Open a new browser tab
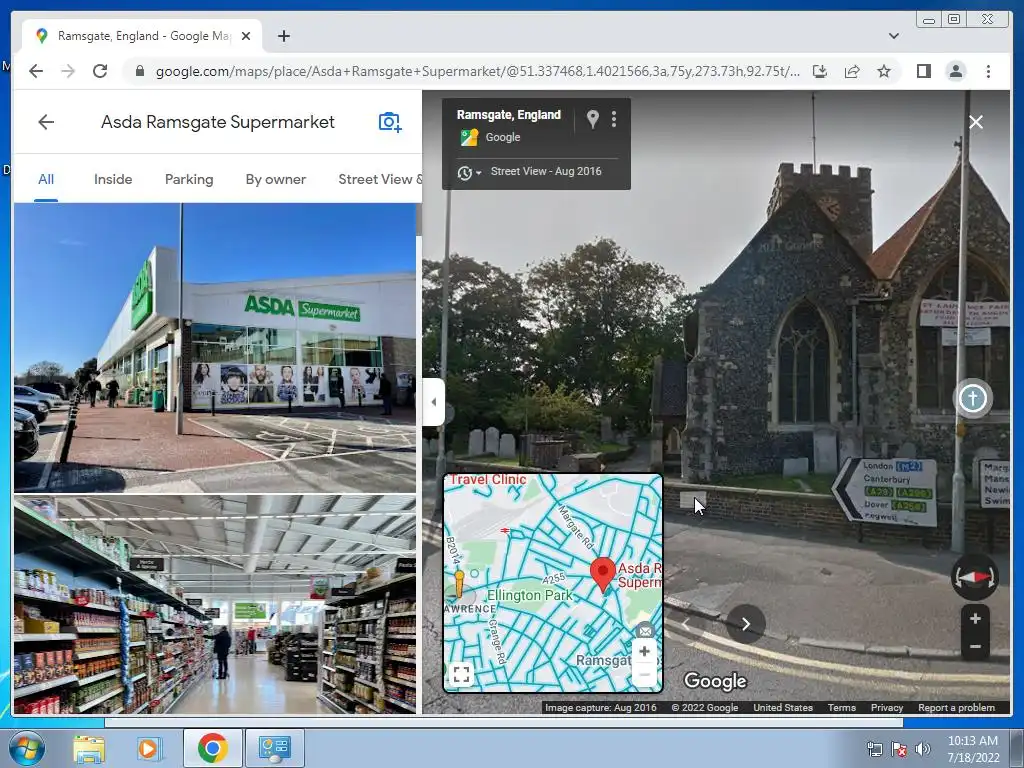 click(x=283, y=36)
